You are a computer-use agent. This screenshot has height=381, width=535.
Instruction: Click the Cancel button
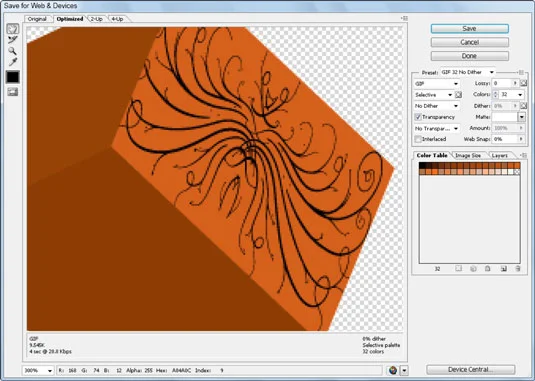pyautogui.click(x=469, y=42)
